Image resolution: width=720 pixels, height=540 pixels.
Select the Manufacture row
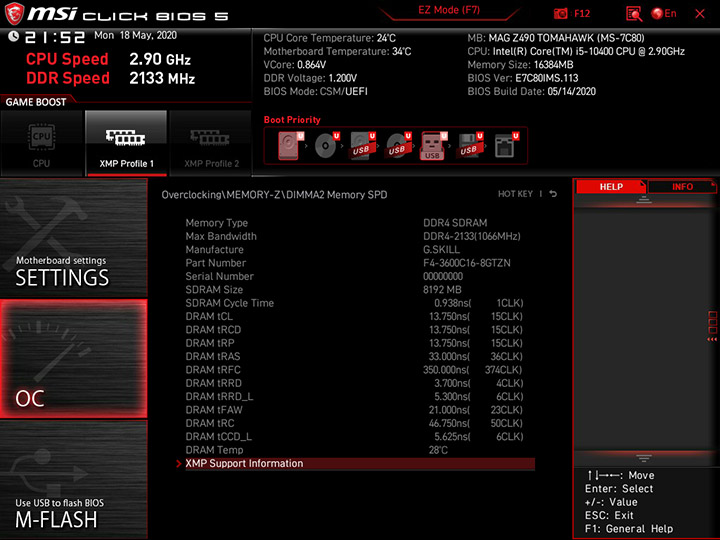pyautogui.click(x=360, y=249)
